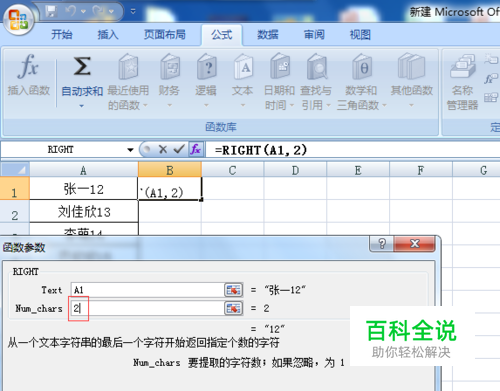Undo the last action
Image resolution: width=500 pixels, height=391 pixels.
(x=71, y=12)
